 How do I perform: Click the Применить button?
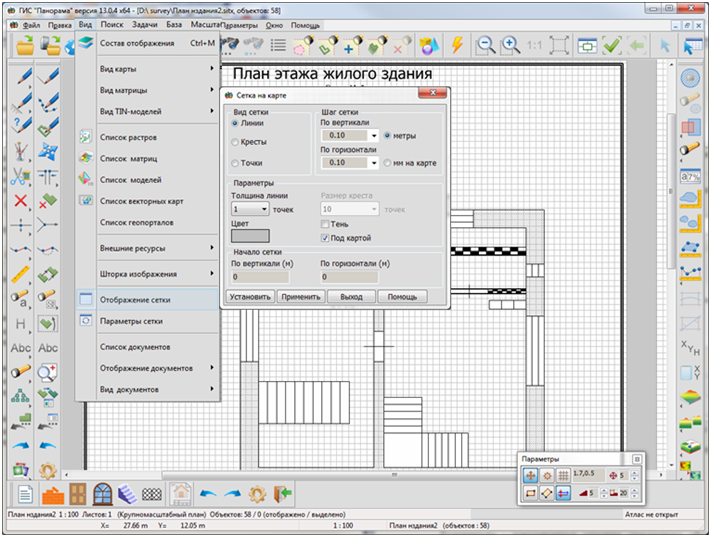point(300,297)
